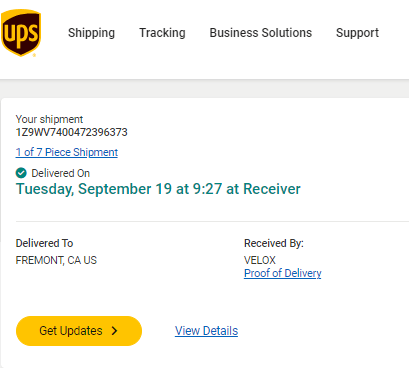
Task: Click the Tuesday, September 19 delivery heading
Action: 158,189
